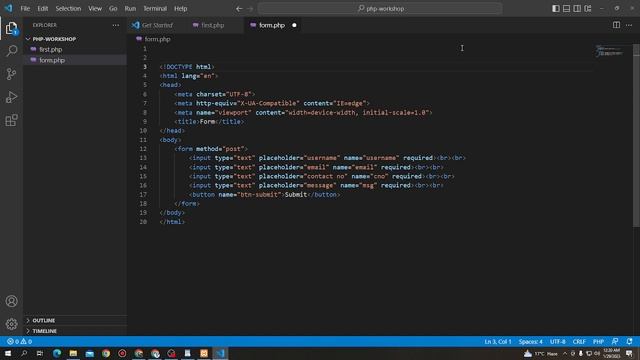This screenshot has height=360, width=640.
Task: Open the Help menu
Action: [180, 9]
